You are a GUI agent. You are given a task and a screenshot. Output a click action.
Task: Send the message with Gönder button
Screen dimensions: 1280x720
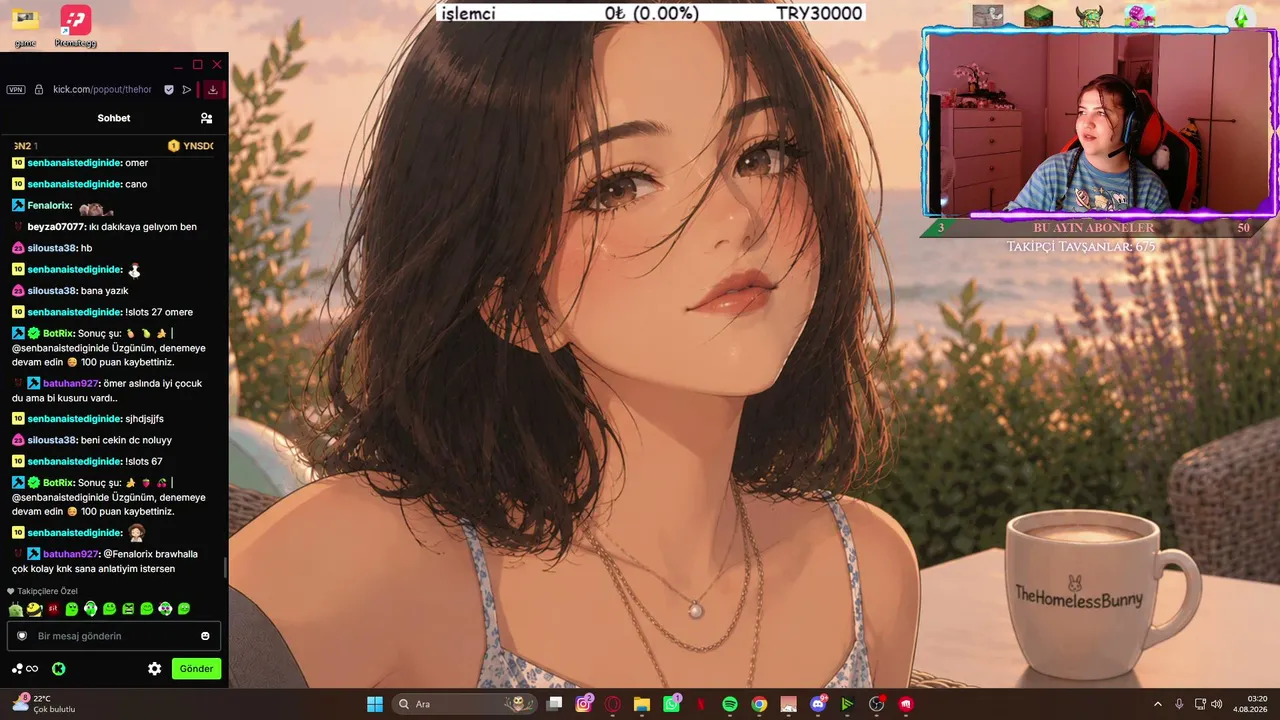tap(196, 669)
